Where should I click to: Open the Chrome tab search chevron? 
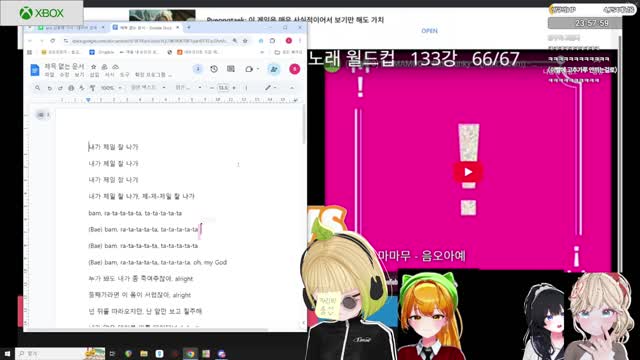29,28
